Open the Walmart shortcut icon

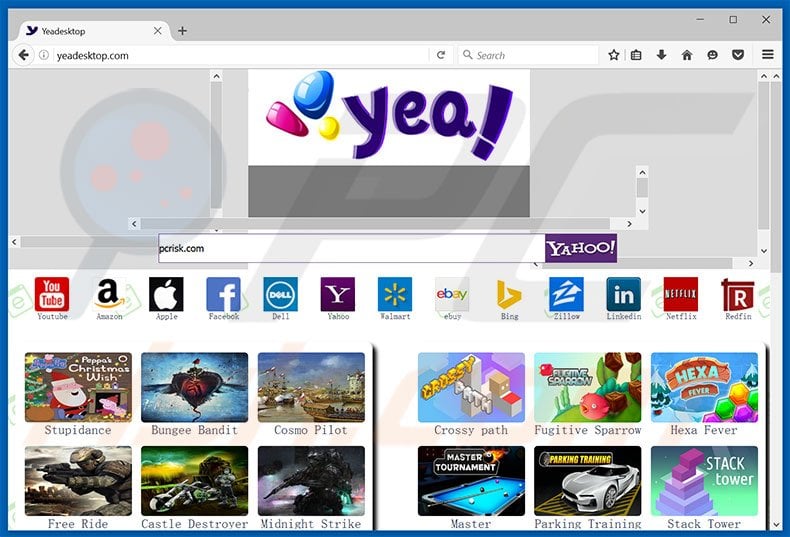(x=395, y=294)
